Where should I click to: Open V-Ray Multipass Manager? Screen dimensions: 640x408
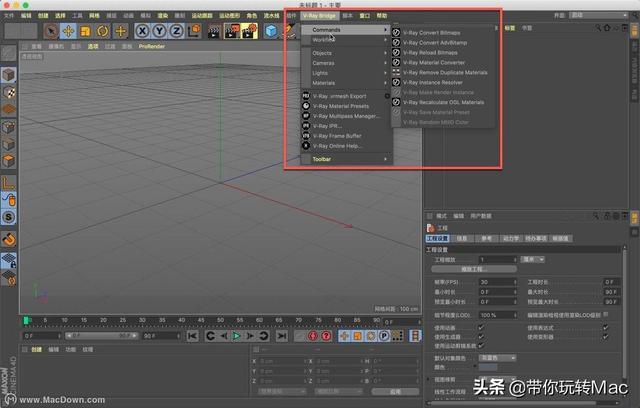coord(347,116)
